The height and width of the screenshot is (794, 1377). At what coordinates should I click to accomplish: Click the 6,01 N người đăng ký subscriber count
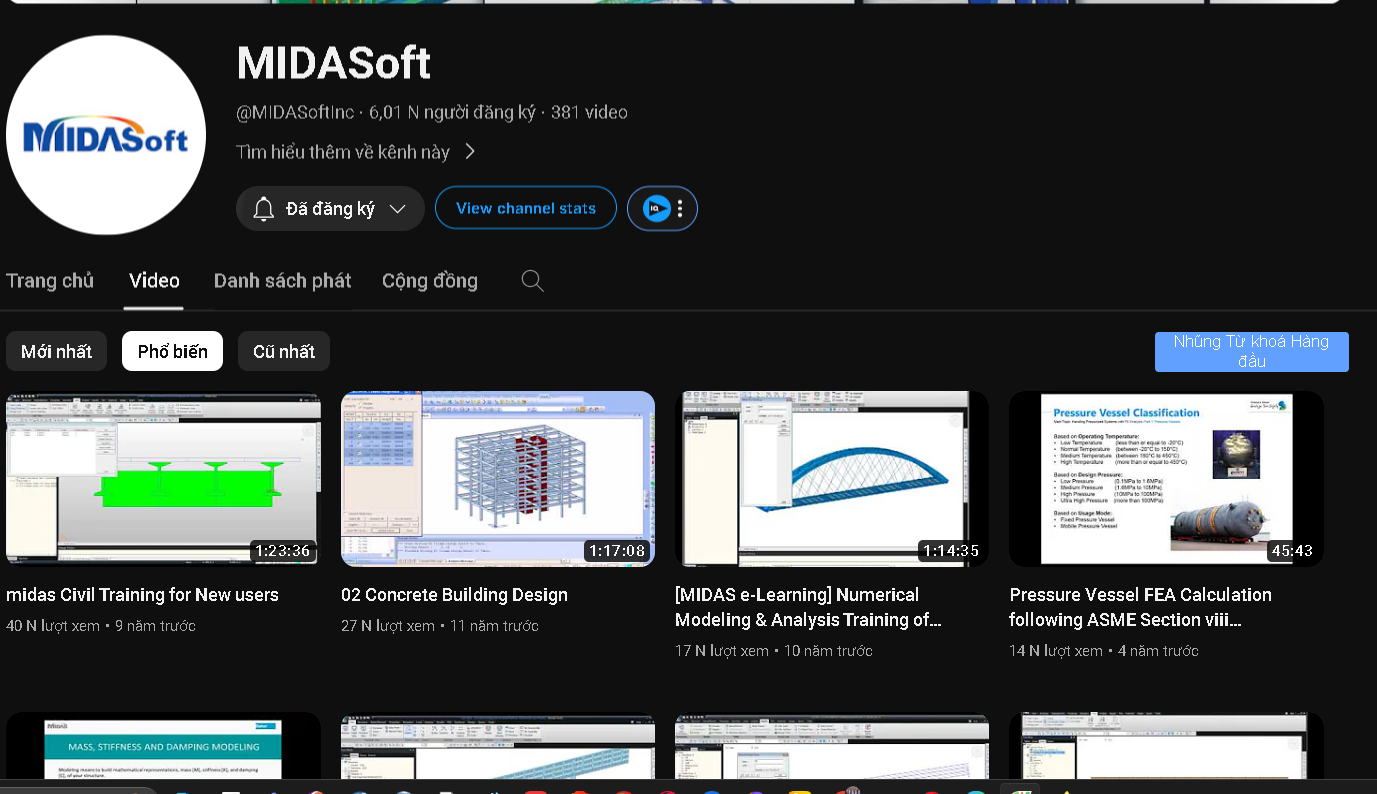point(452,113)
